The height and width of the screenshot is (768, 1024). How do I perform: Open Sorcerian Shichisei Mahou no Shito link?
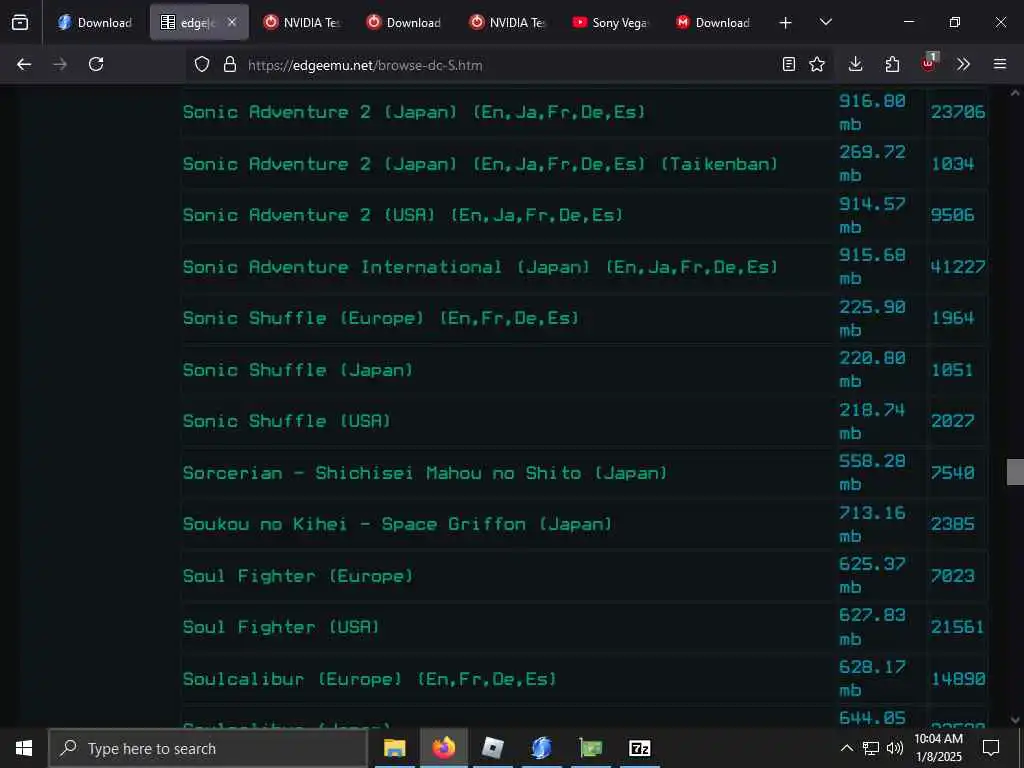(x=425, y=472)
